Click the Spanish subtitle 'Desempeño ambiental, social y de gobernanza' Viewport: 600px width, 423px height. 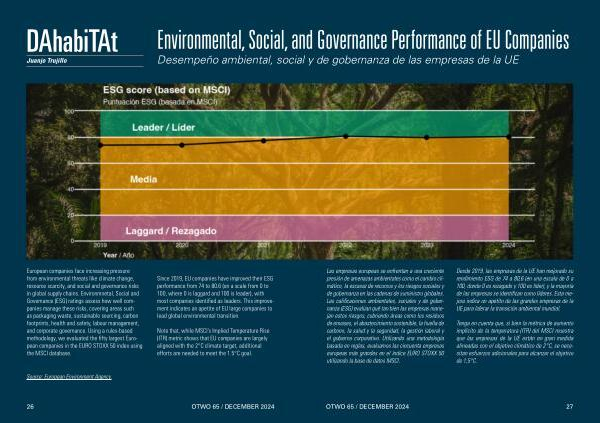point(338,60)
